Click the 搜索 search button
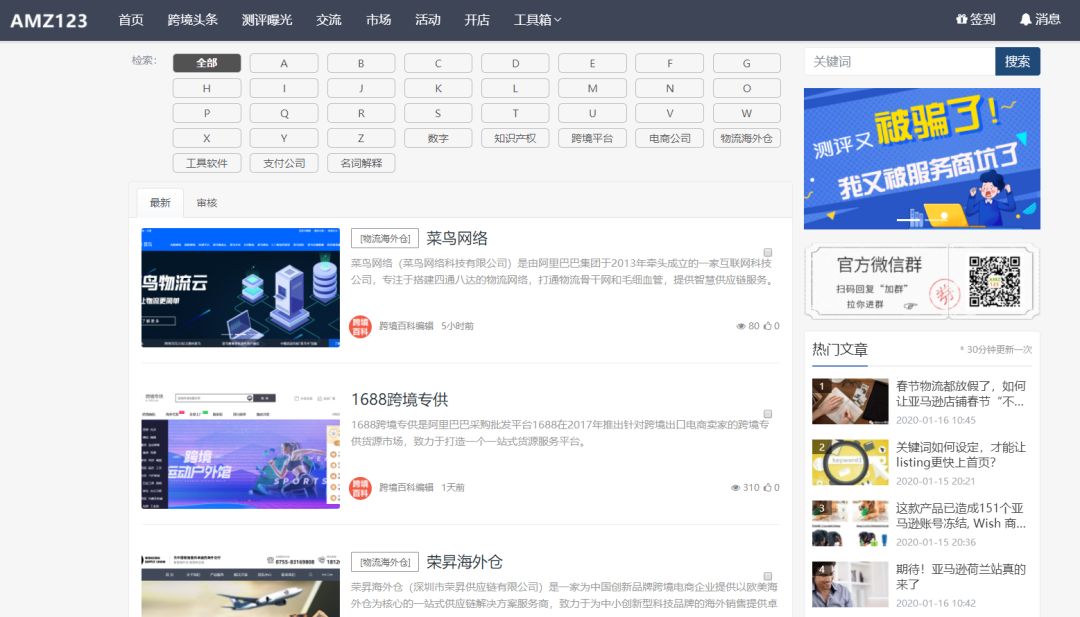The width and height of the screenshot is (1080, 617). (x=1017, y=61)
